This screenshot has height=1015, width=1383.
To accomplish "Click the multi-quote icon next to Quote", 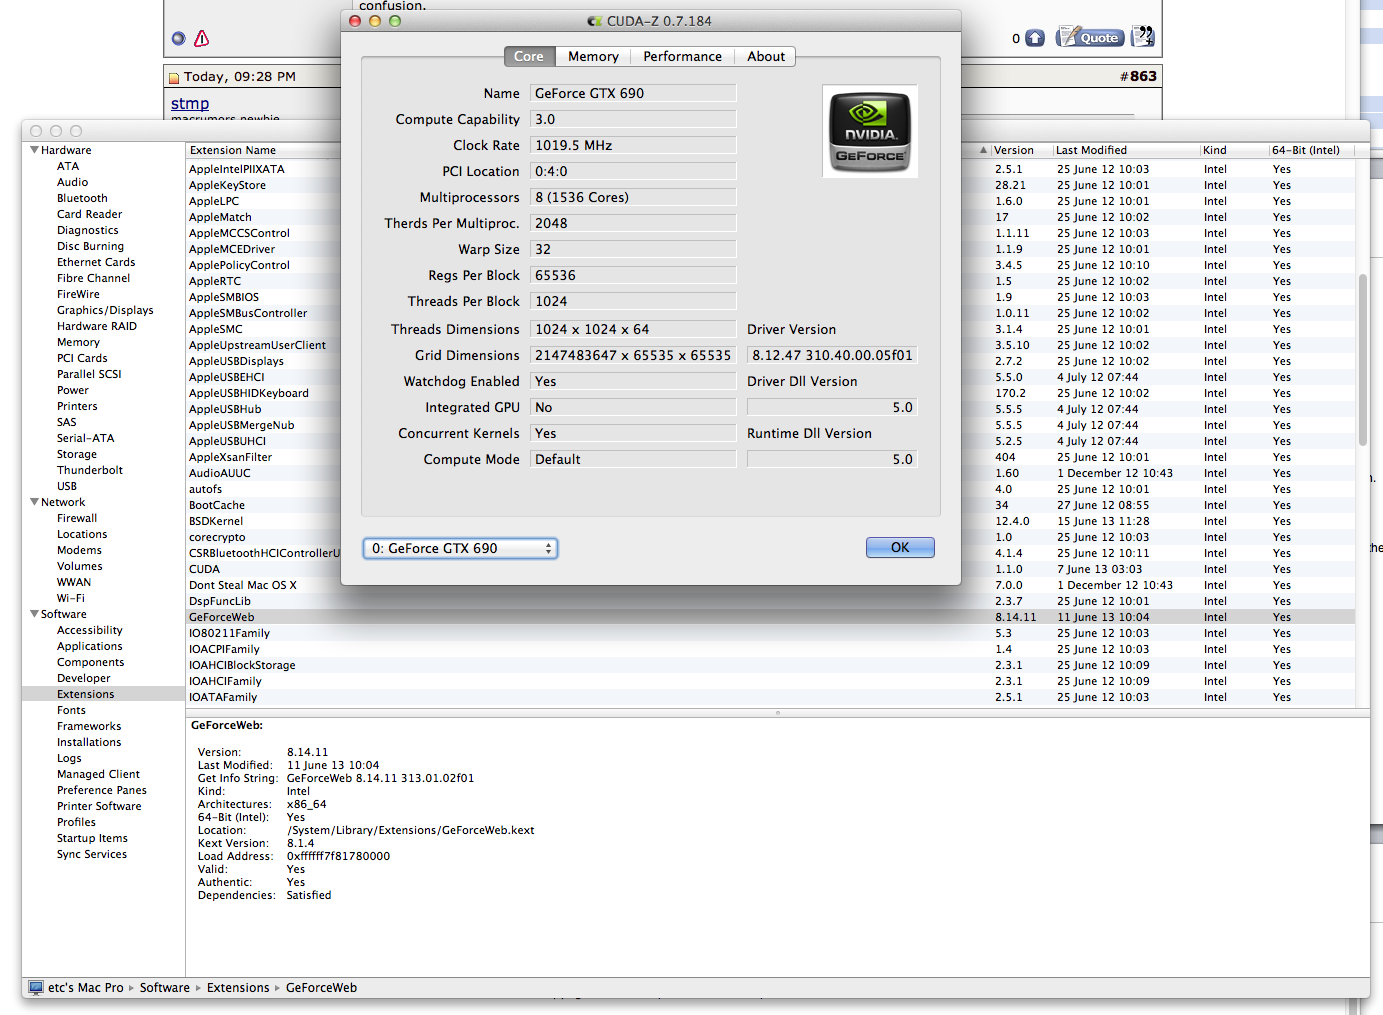I will click(1143, 37).
